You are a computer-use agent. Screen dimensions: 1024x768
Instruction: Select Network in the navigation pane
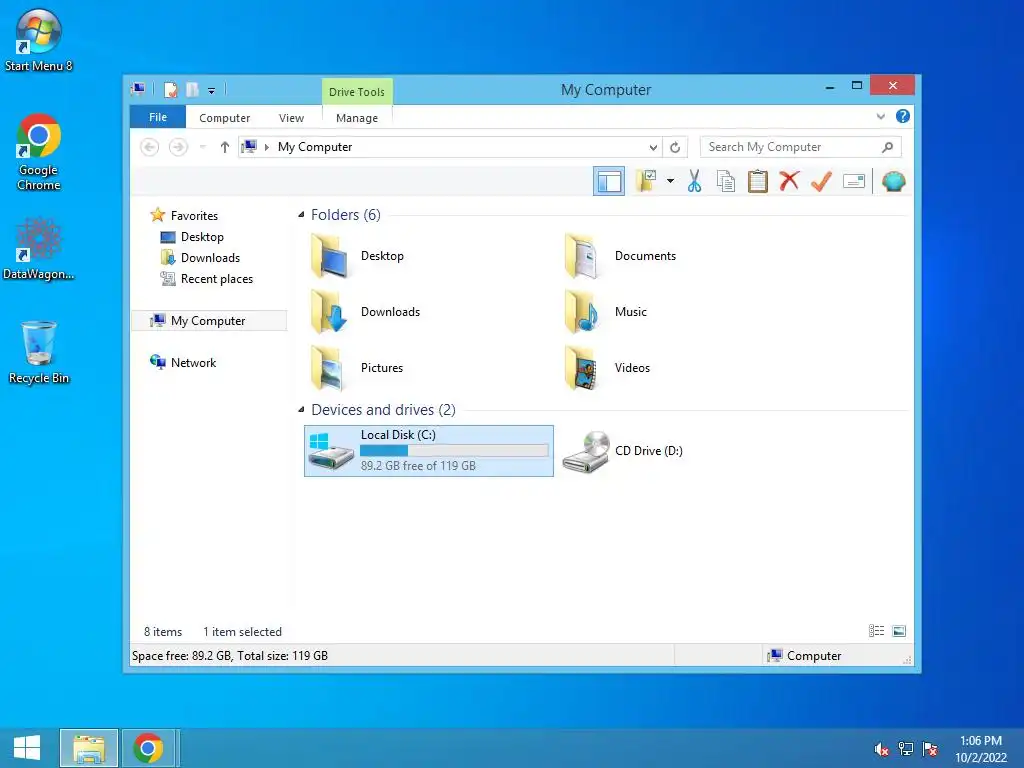[x=193, y=362]
